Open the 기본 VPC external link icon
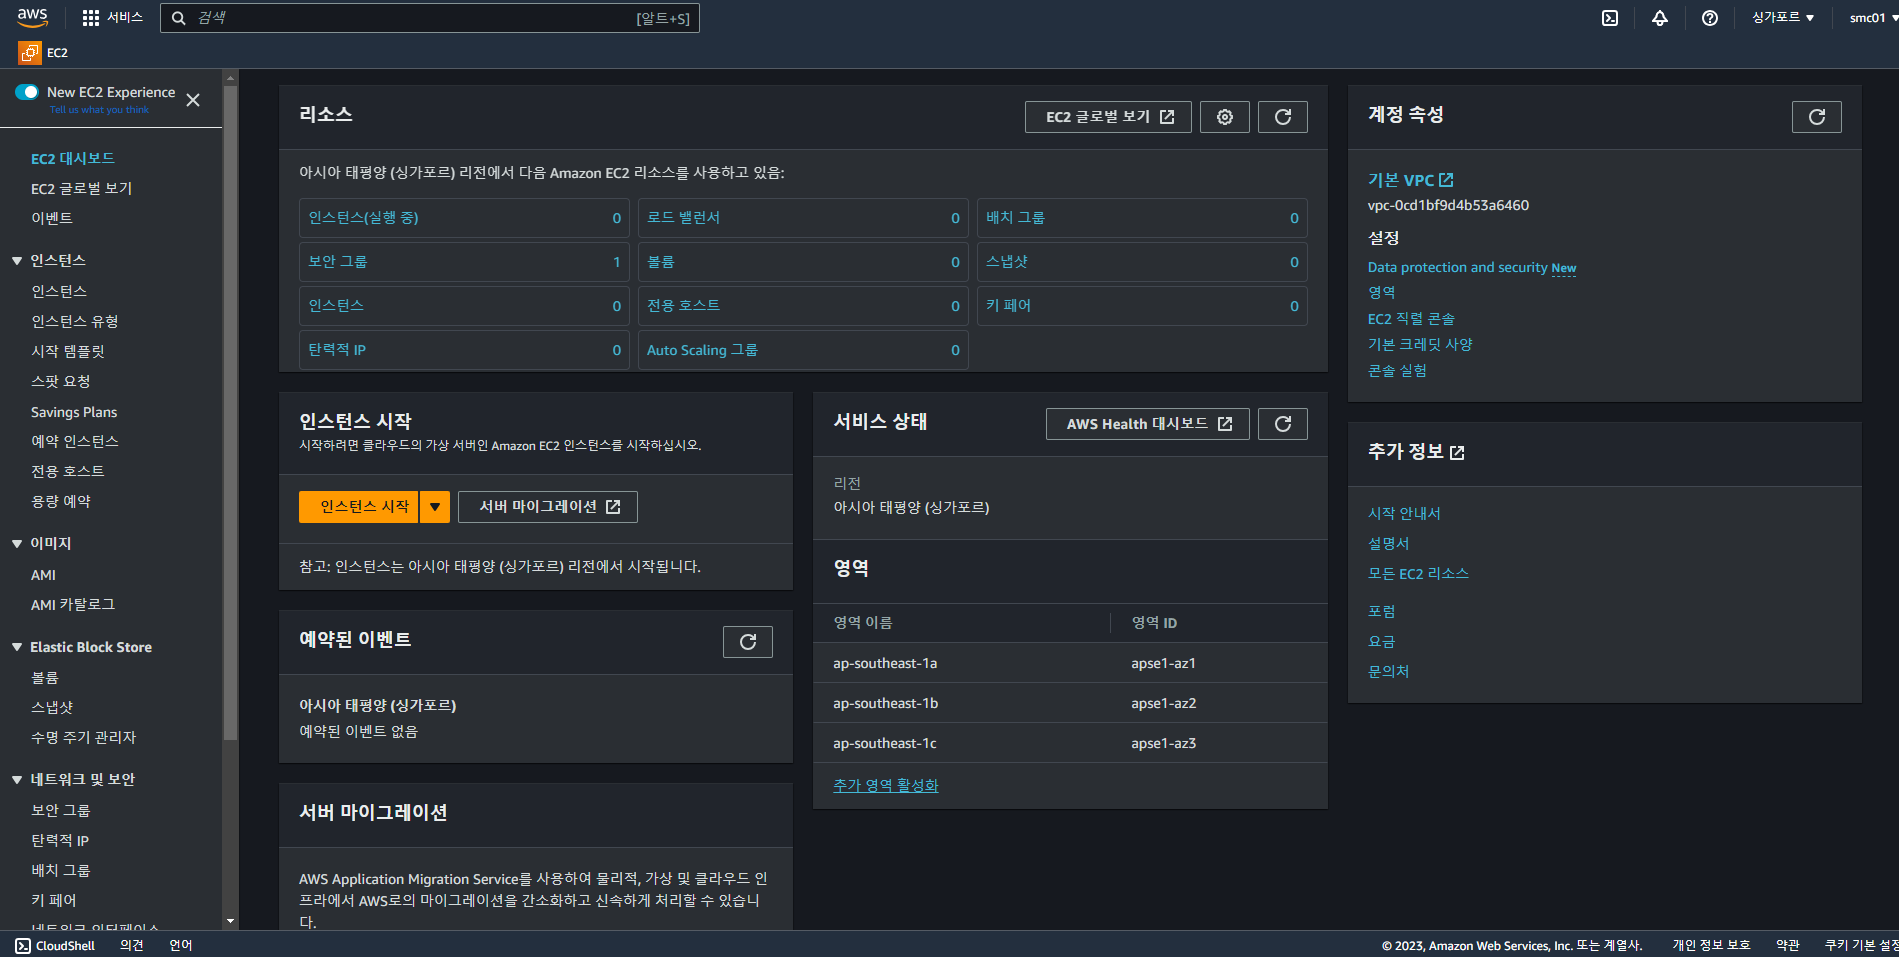The height and width of the screenshot is (957, 1899). coord(1446,180)
